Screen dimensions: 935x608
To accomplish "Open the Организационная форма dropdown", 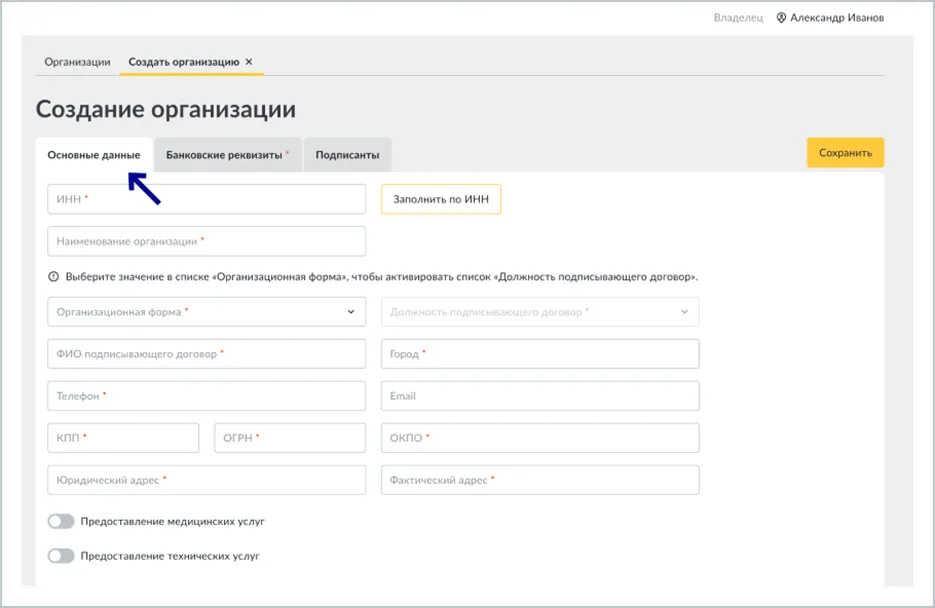I will (206, 312).
